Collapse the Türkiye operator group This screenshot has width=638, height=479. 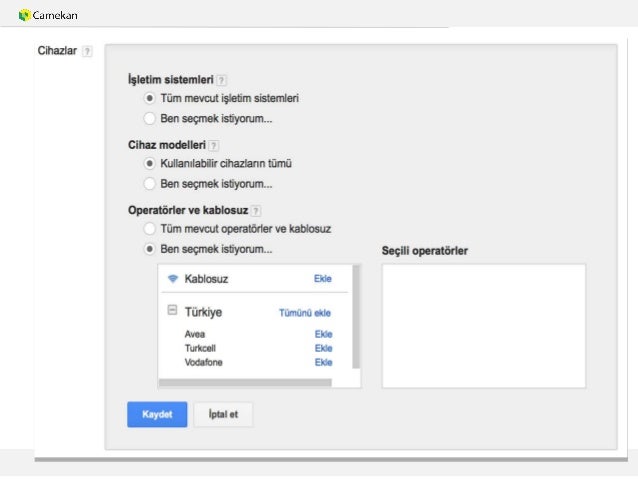click(173, 311)
